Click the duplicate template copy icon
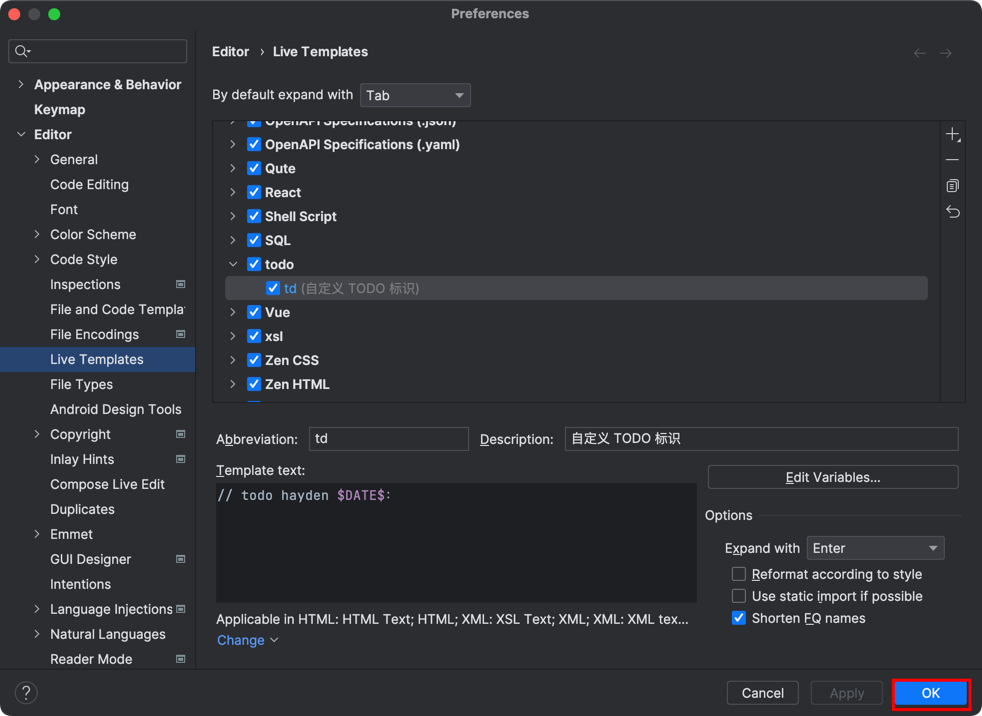982x716 pixels. [x=953, y=186]
